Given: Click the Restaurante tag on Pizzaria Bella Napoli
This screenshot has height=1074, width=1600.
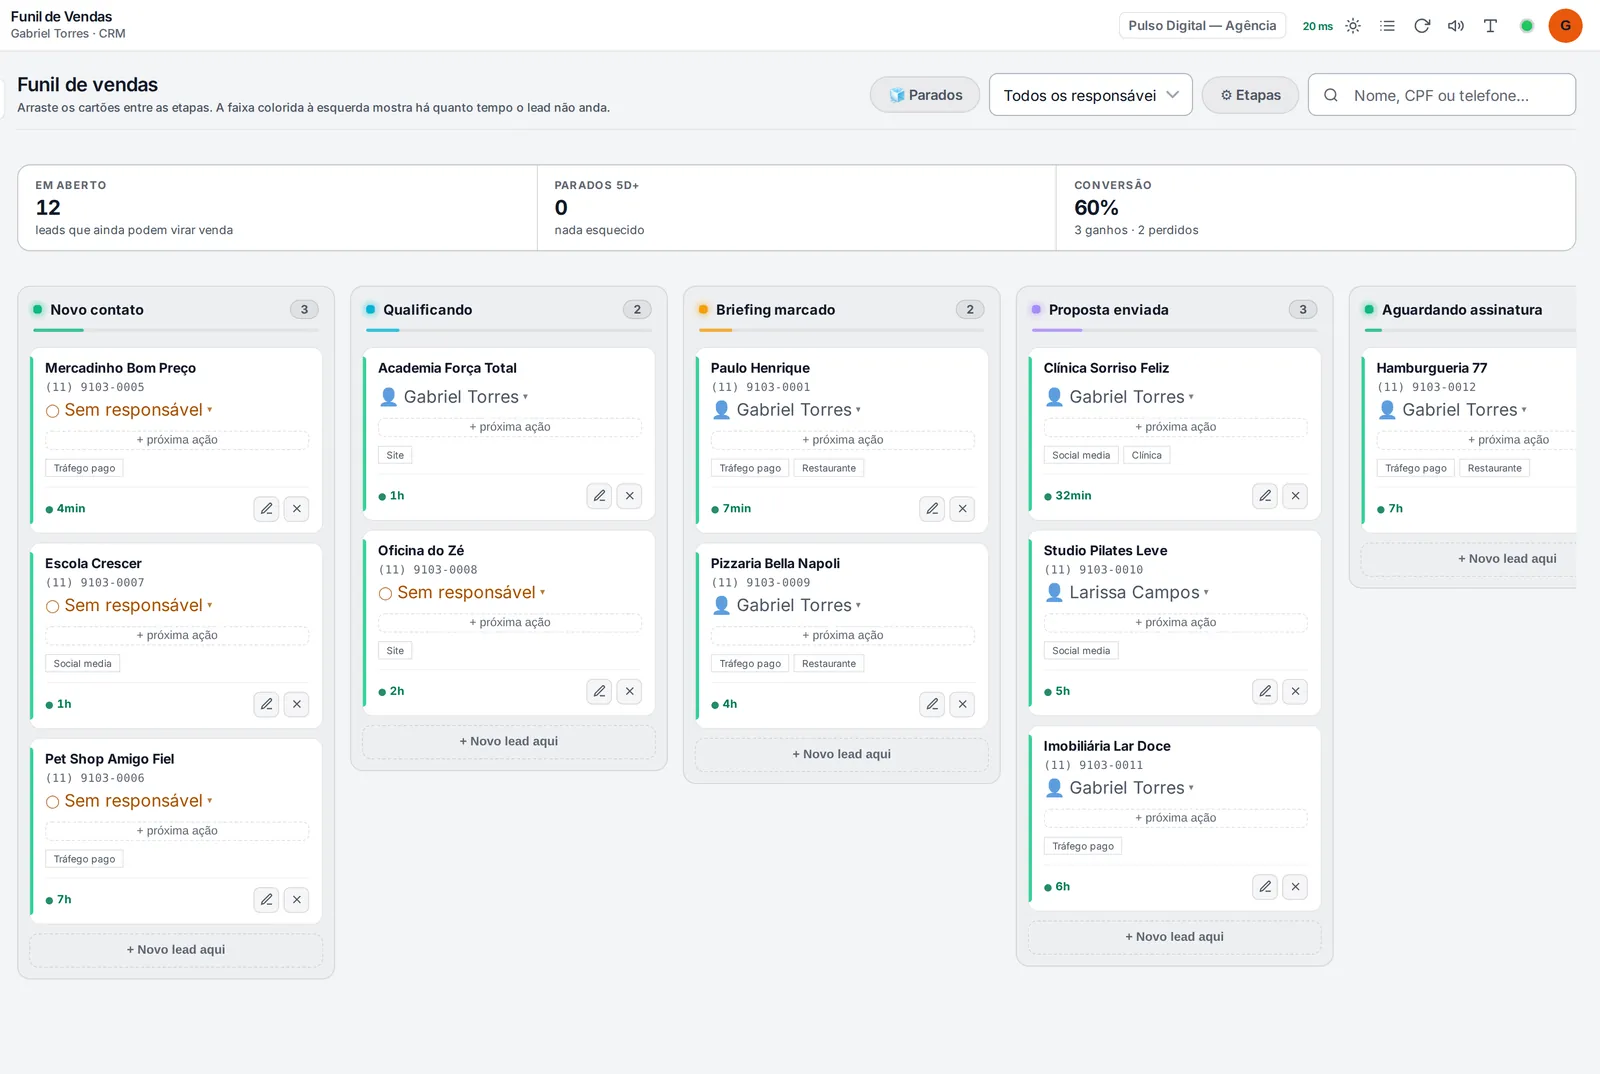Looking at the screenshot, I should tap(829, 664).
